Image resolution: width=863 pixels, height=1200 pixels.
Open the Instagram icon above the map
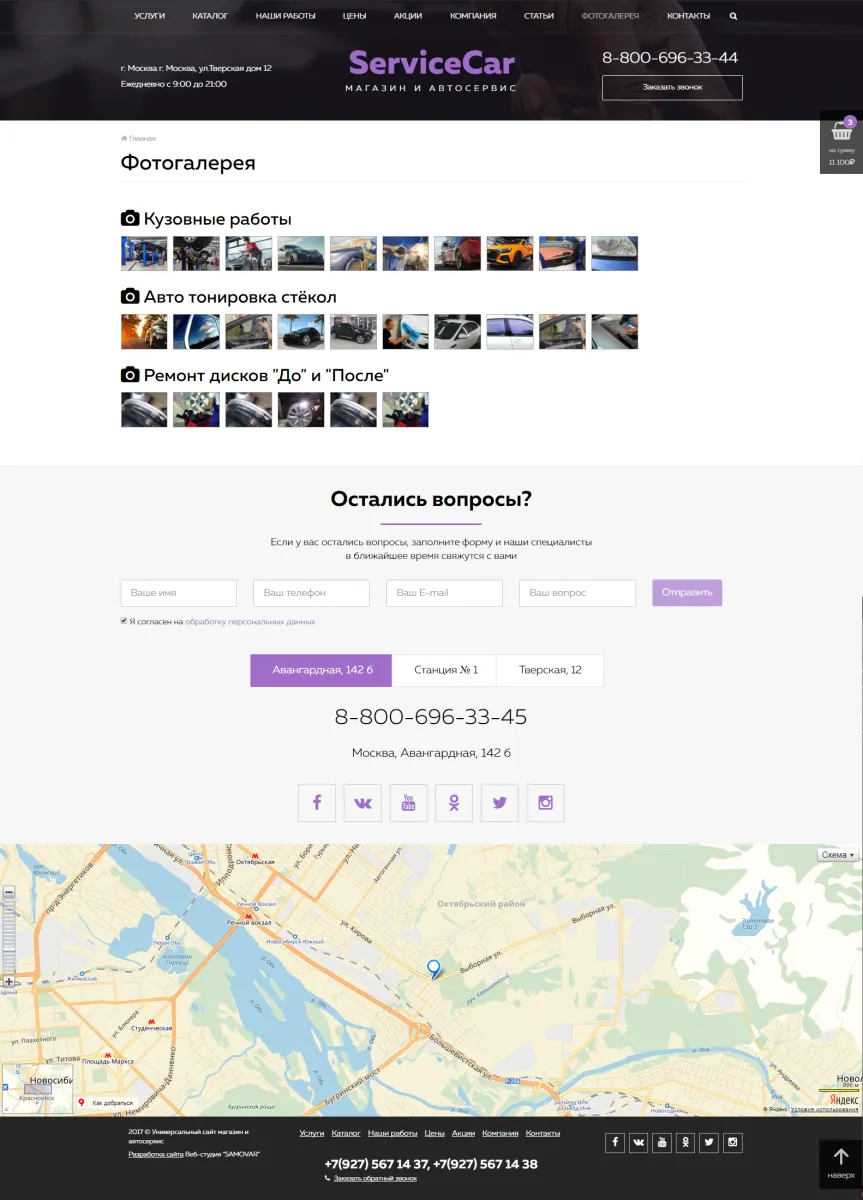545,802
